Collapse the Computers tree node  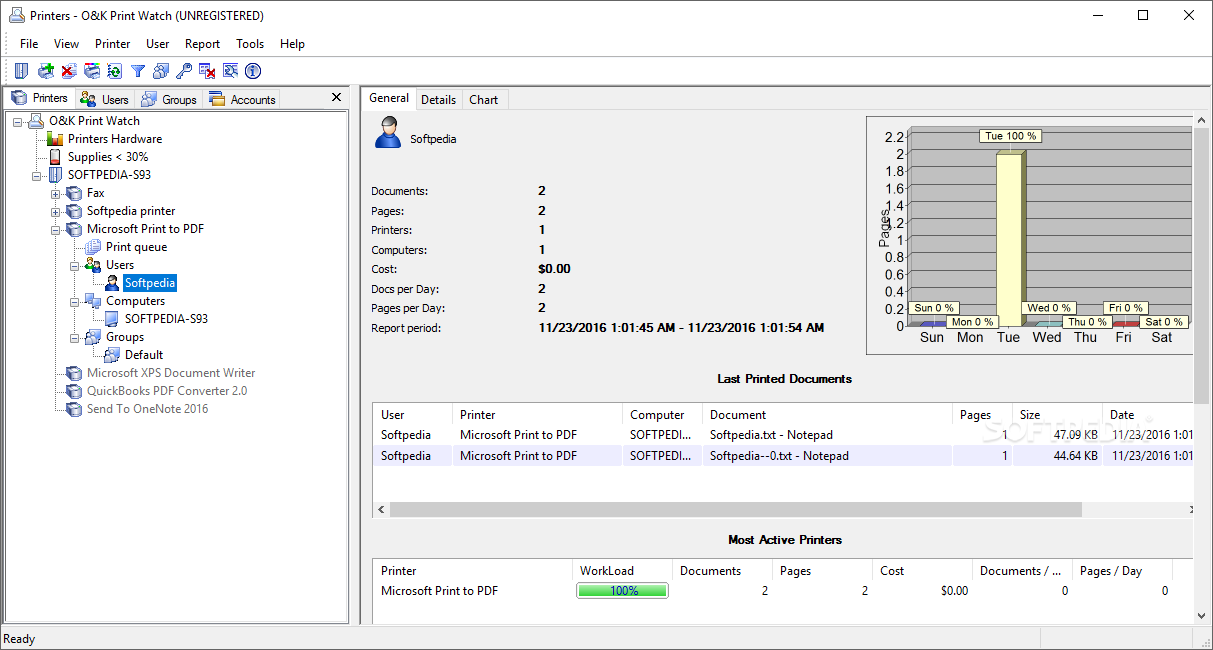(x=75, y=301)
